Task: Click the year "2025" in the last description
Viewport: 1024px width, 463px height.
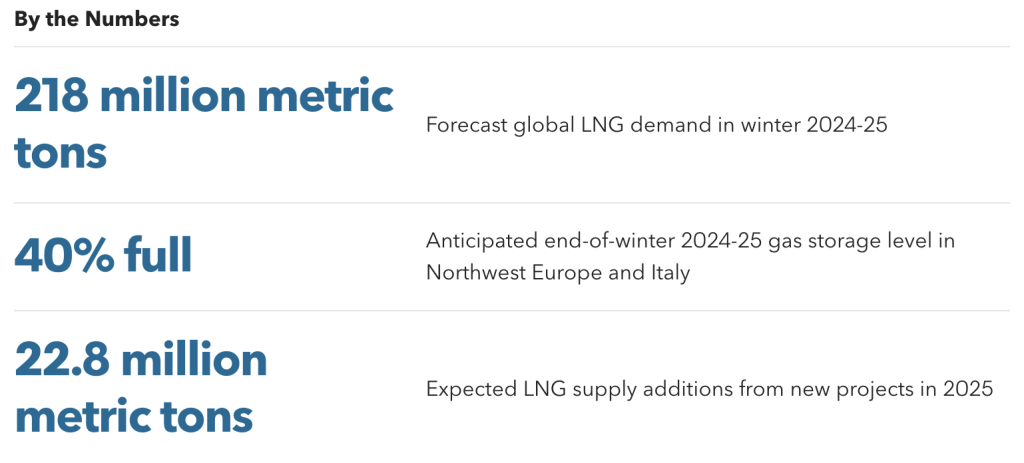Action: [x=967, y=389]
